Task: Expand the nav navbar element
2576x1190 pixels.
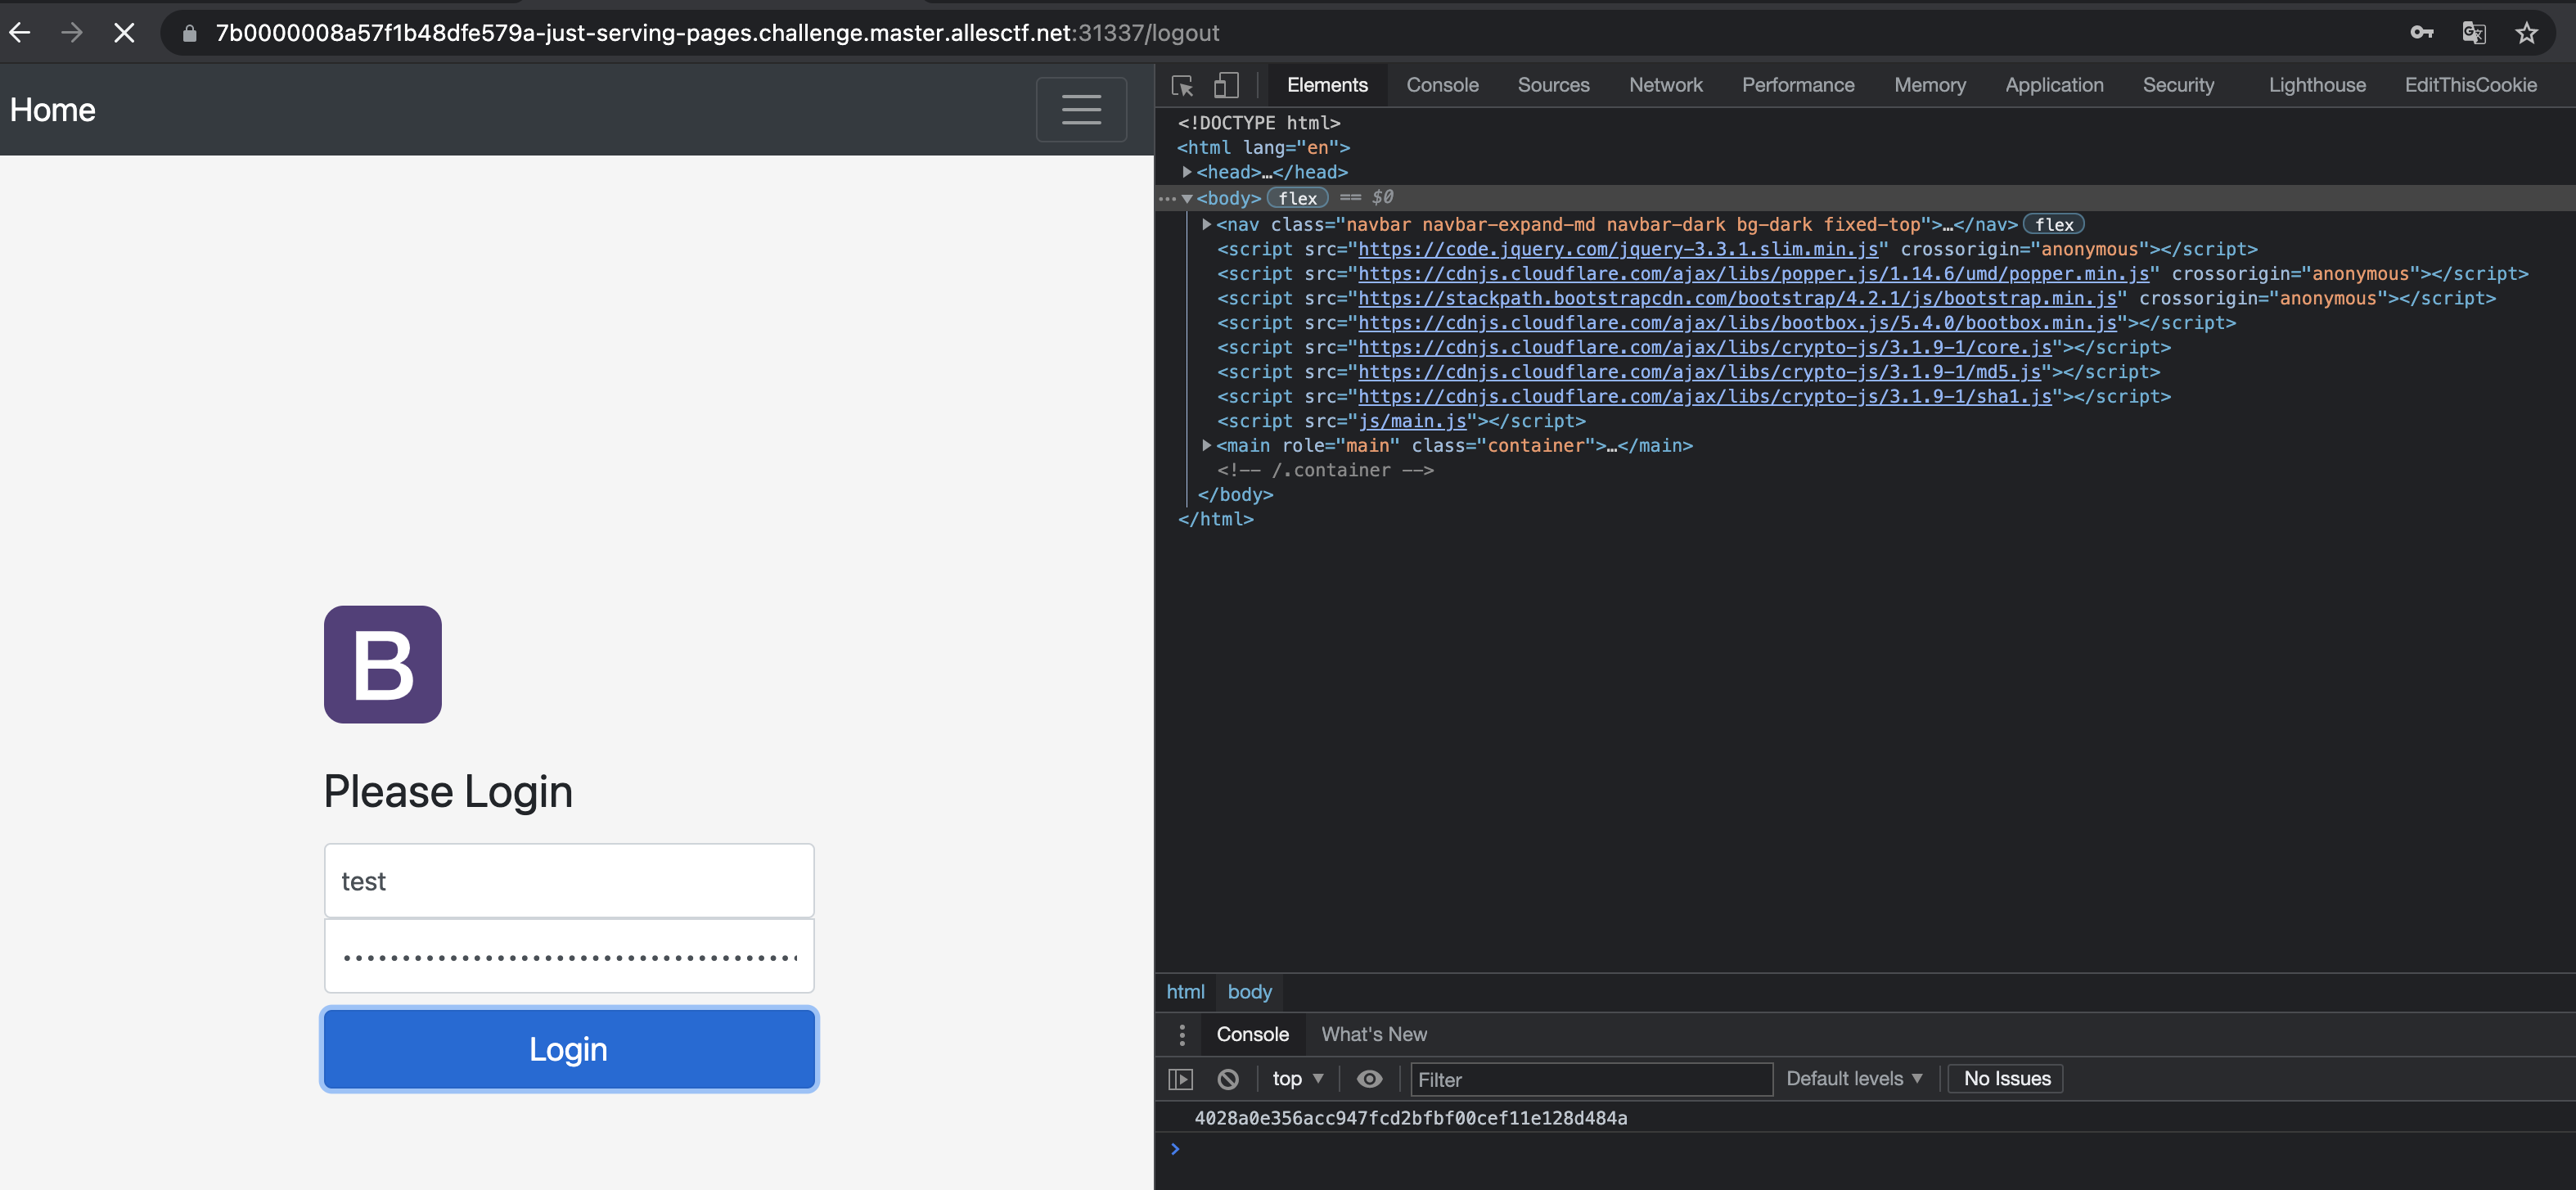Action: pos(1207,224)
